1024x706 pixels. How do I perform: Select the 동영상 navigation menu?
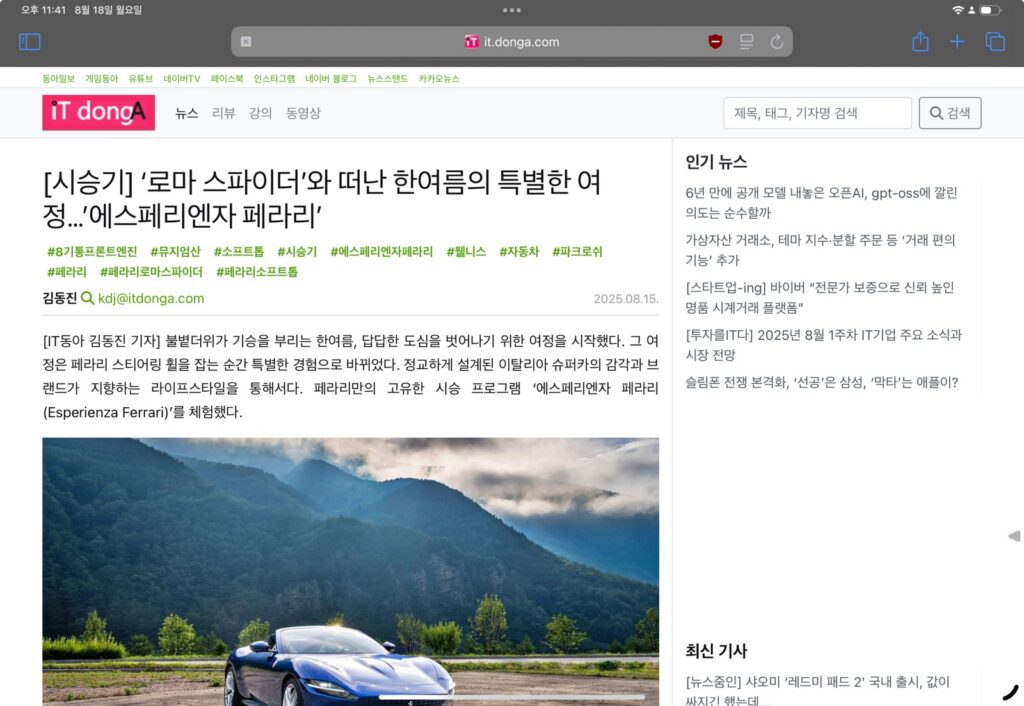click(303, 113)
